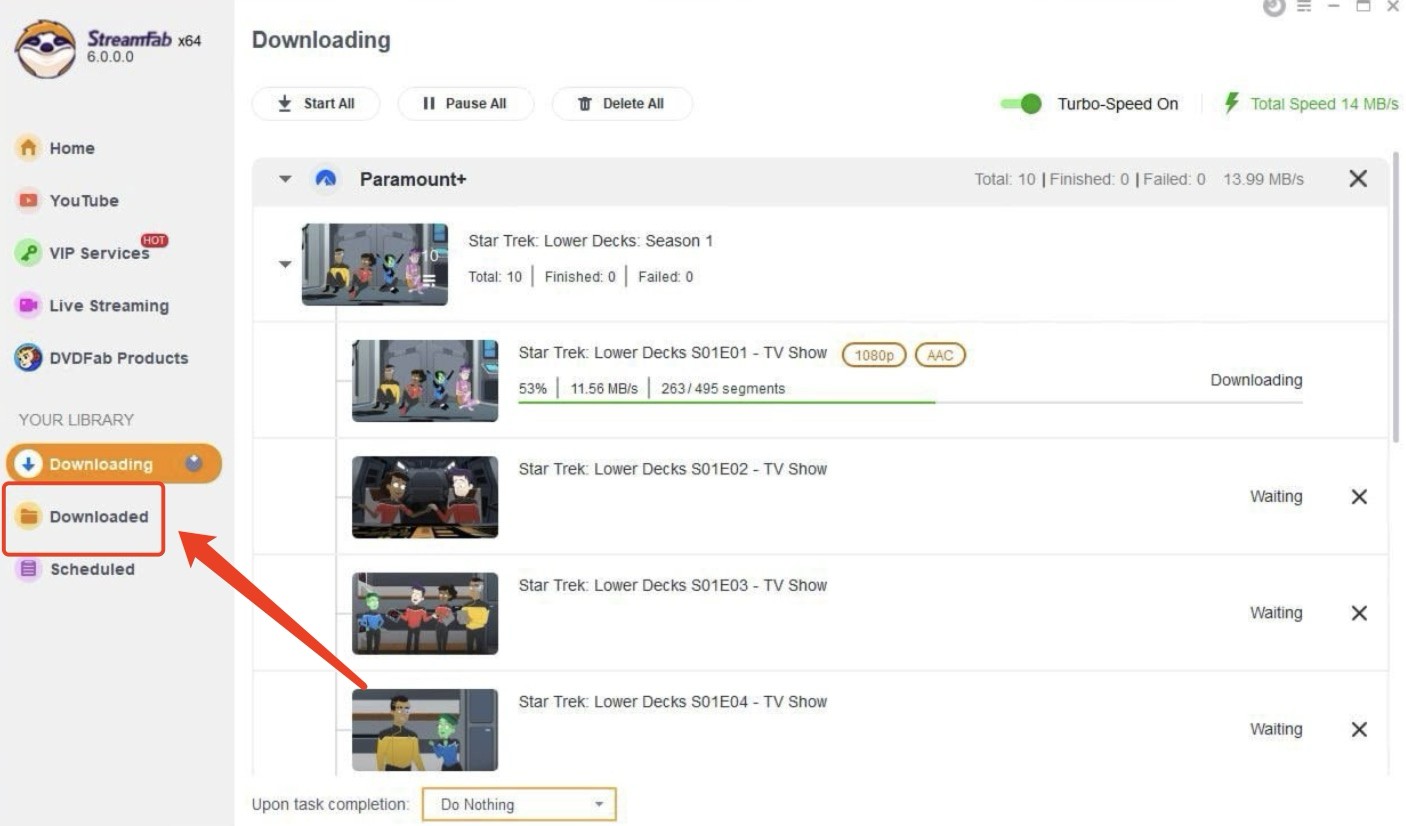Viewport: 1406px width, 826px height.
Task: Turn off Turbo-Speed switch
Action: pyautogui.click(x=1021, y=104)
